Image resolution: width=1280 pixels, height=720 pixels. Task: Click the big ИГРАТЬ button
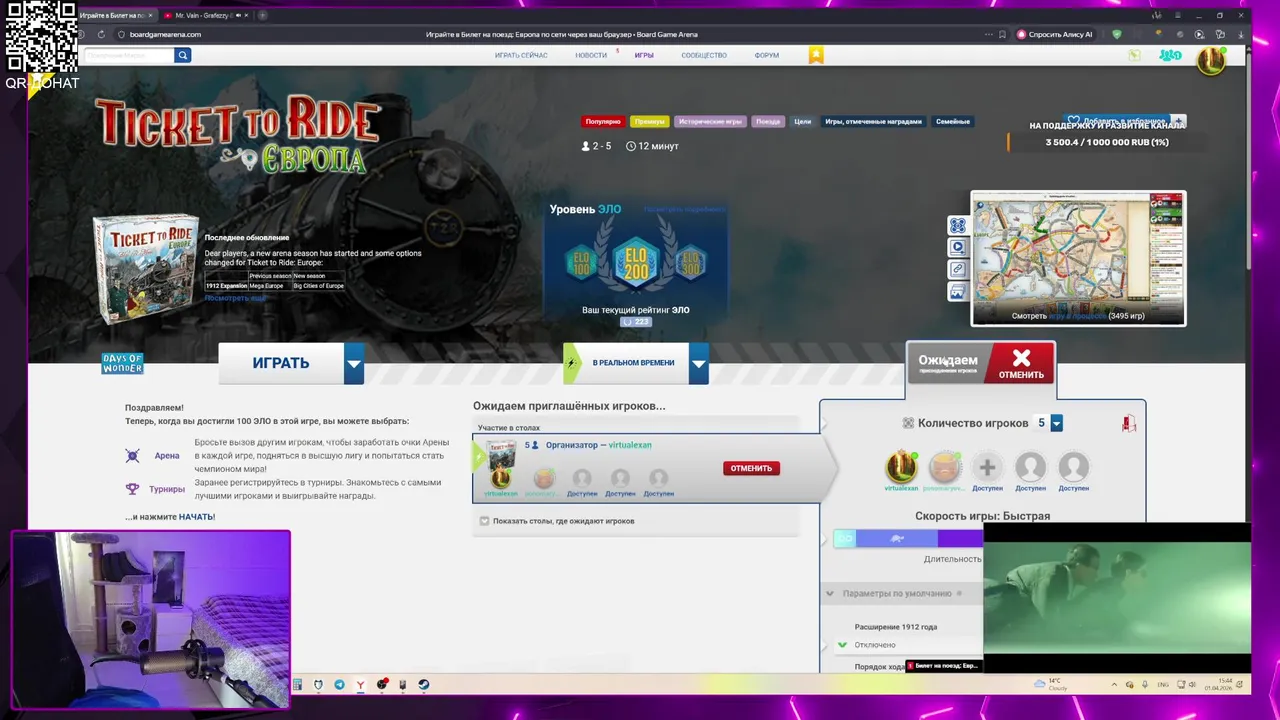(281, 363)
